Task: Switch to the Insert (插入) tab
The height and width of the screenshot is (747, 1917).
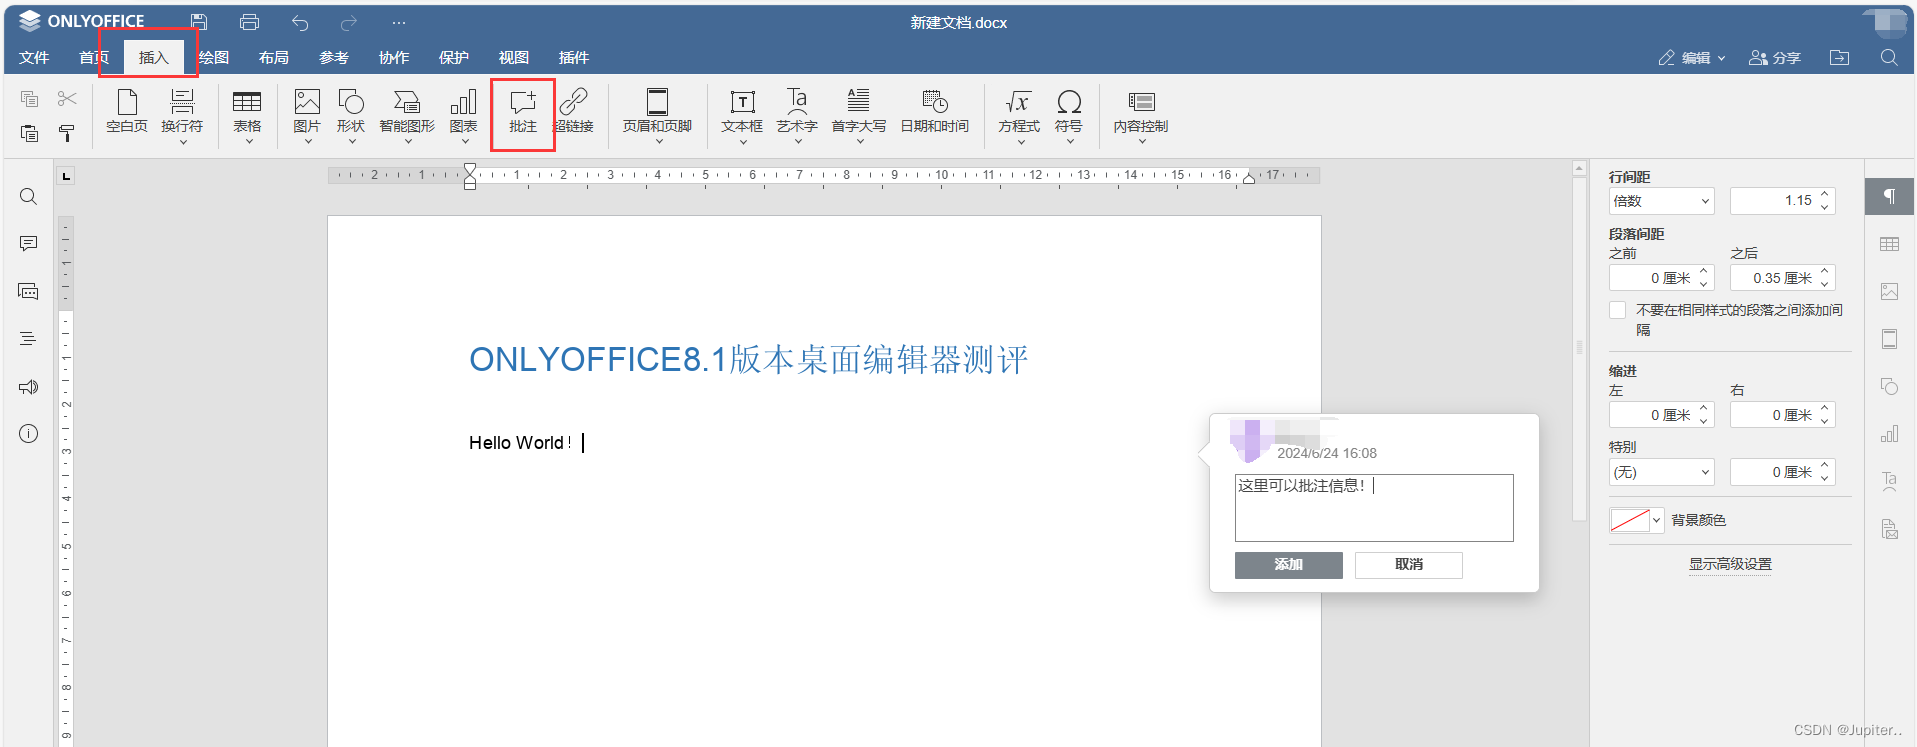Action: 153,58
